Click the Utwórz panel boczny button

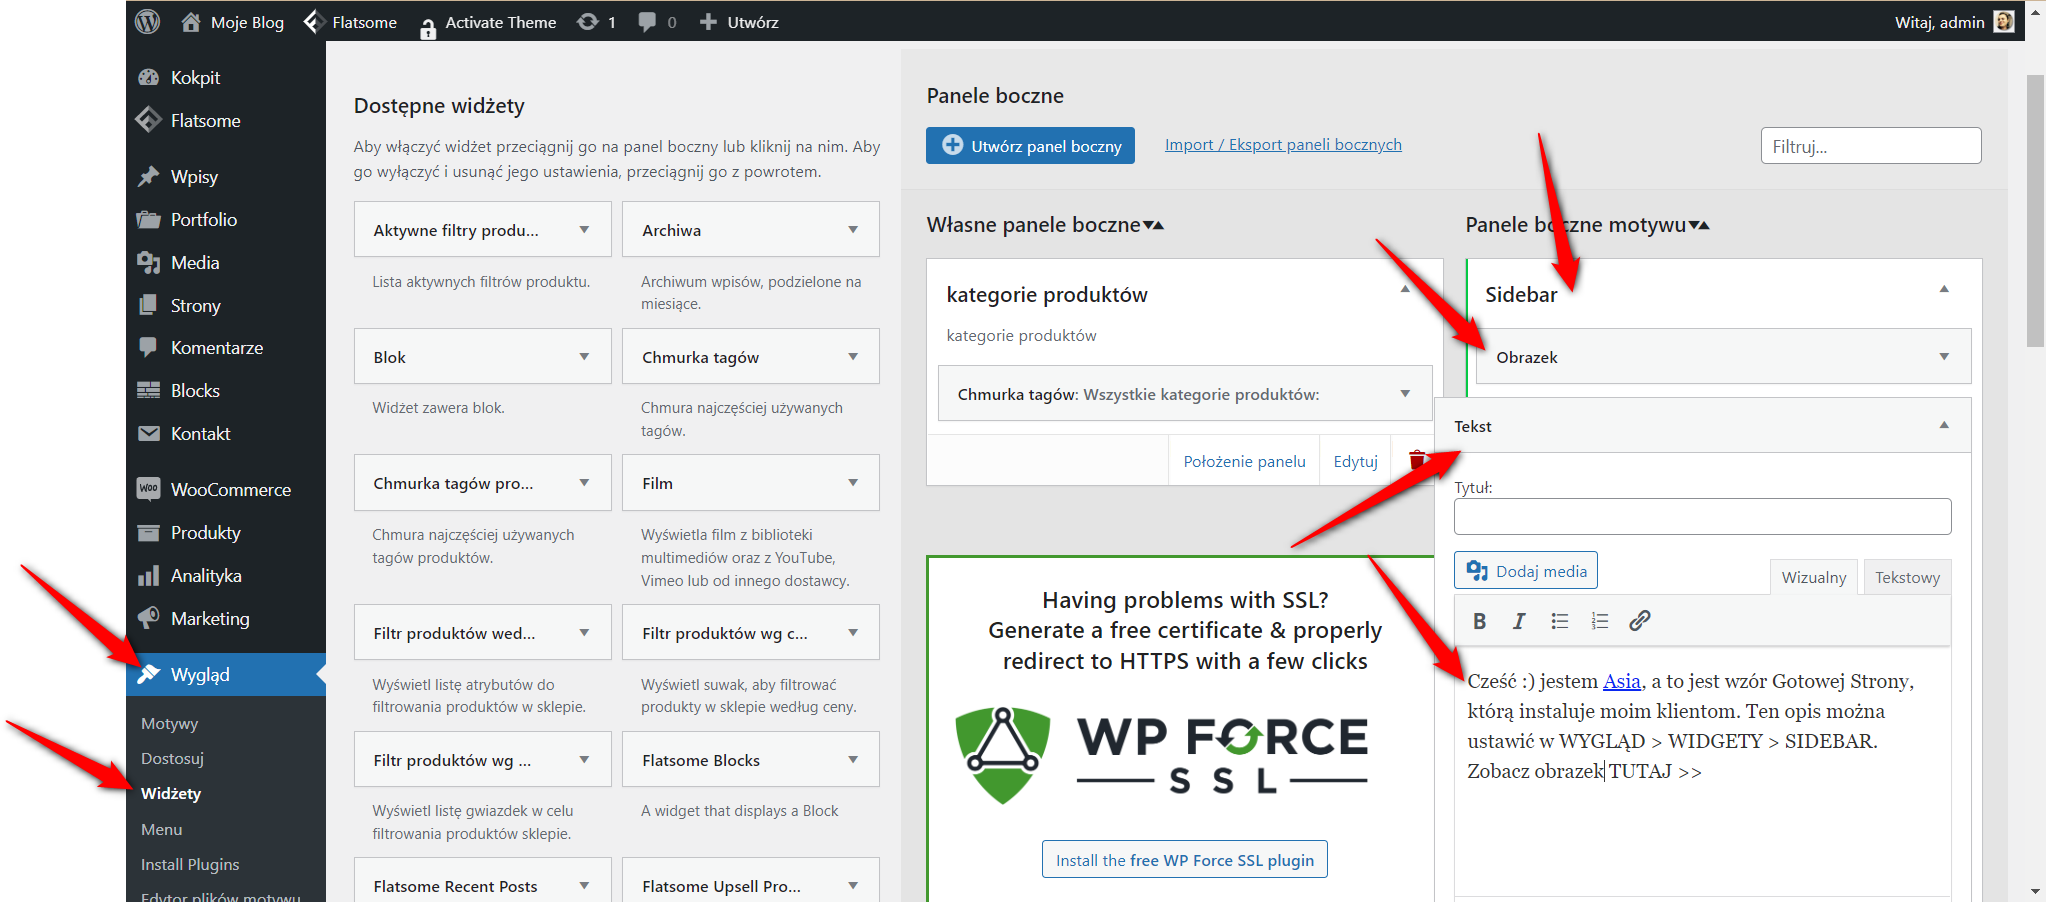1030,146
